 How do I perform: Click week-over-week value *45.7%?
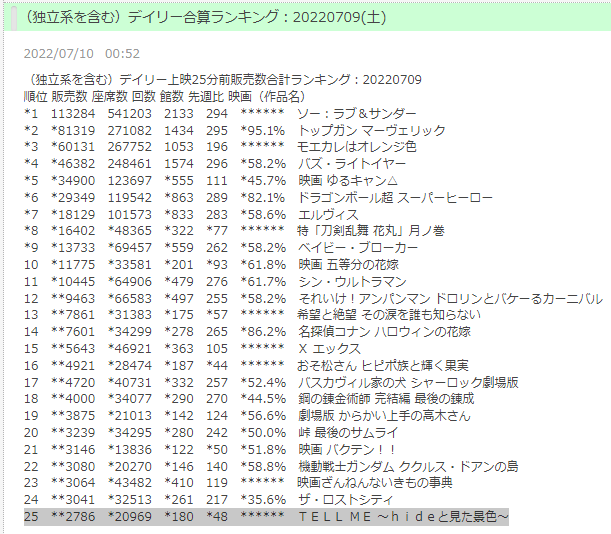point(263,180)
